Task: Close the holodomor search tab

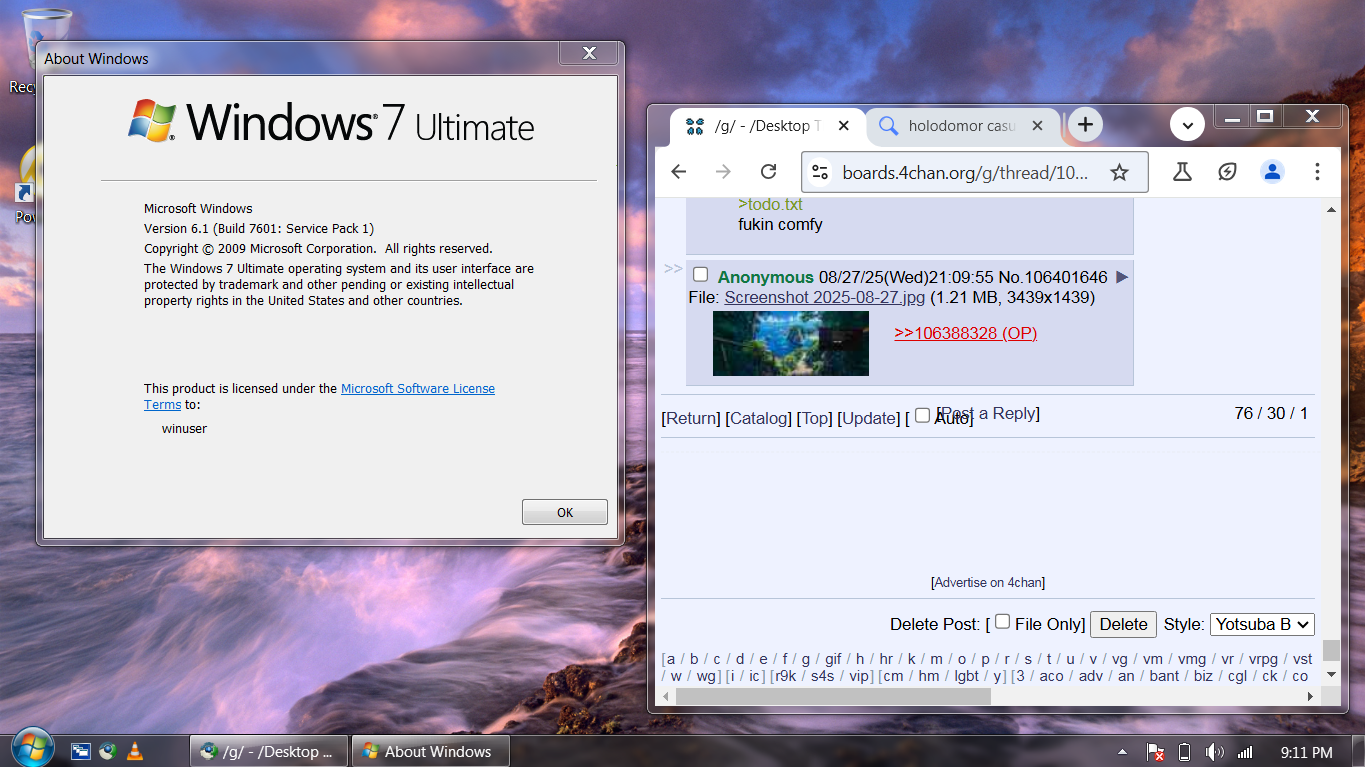Action: pyautogui.click(x=1037, y=126)
